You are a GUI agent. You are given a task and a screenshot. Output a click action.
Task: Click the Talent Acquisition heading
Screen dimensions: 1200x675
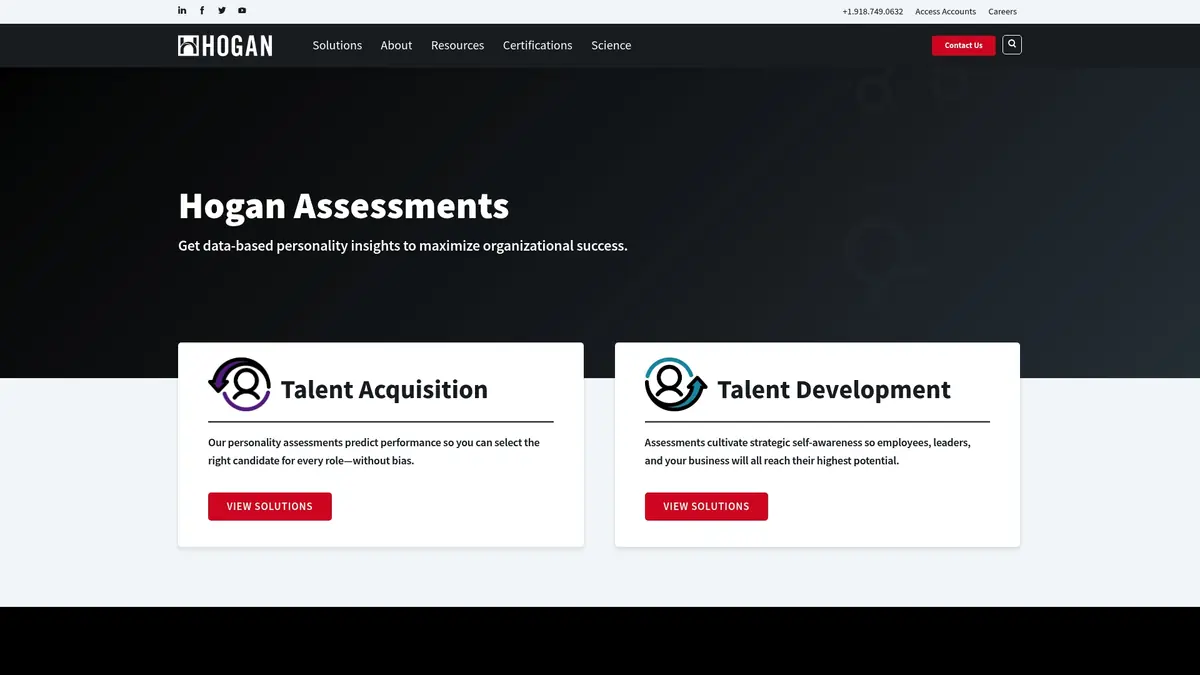pyautogui.click(x=384, y=389)
